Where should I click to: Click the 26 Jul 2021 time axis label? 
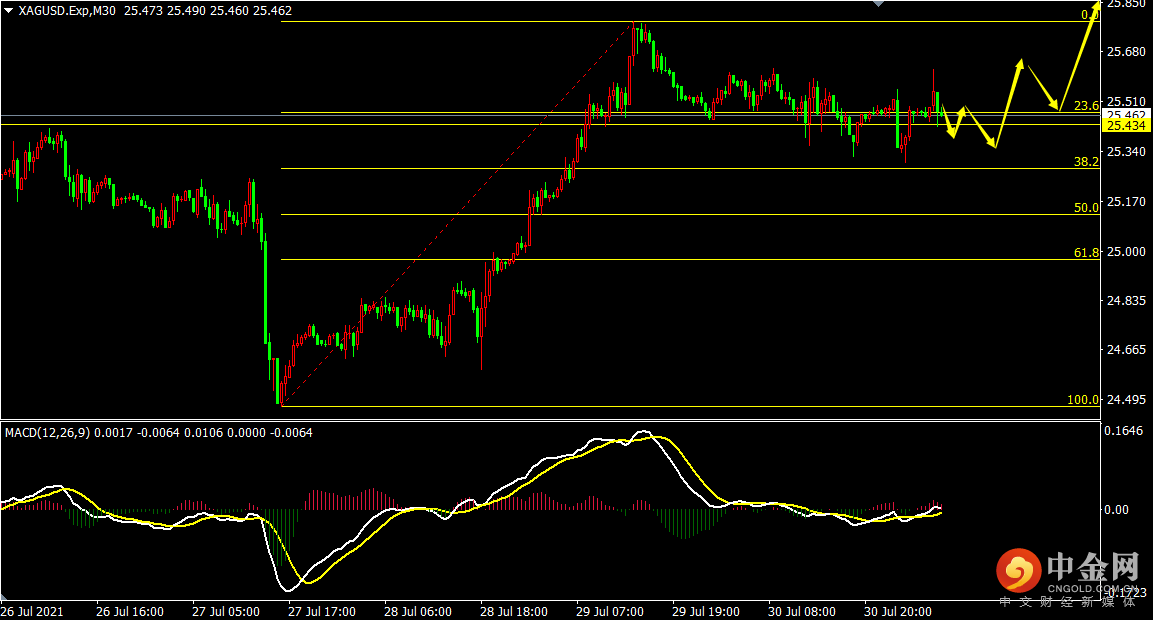pos(32,612)
